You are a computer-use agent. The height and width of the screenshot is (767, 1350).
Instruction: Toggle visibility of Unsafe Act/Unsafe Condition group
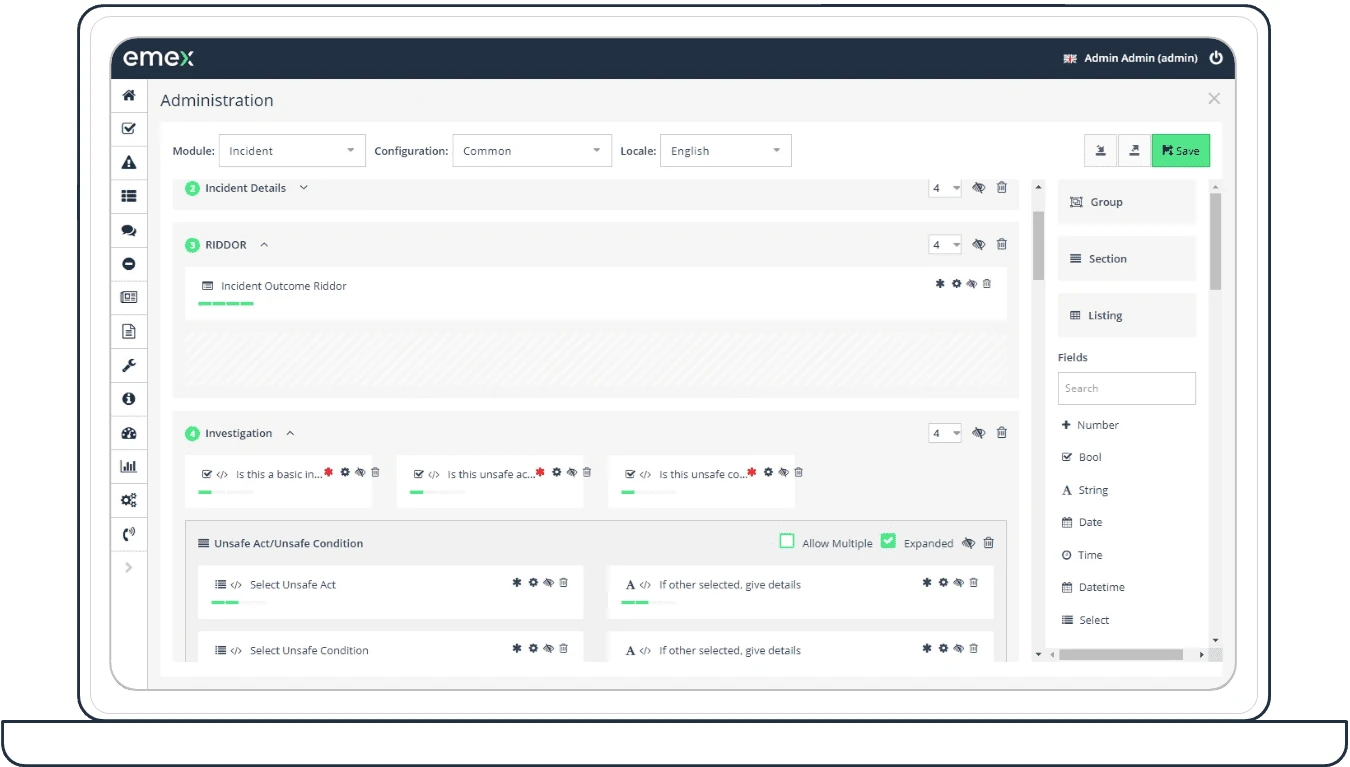pos(968,543)
